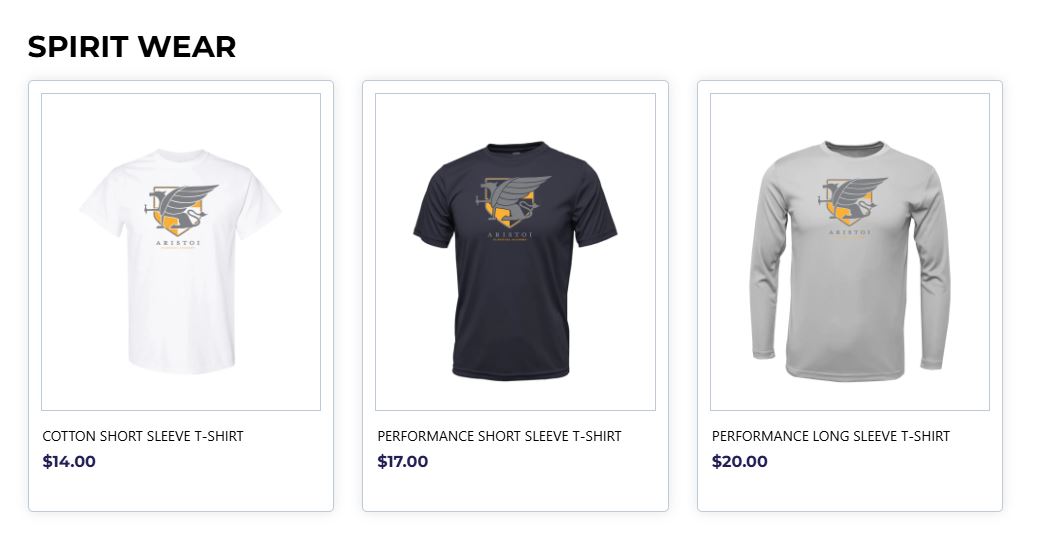Click the winged horse logo on the gray shirt
Image resolution: width=1044 pixels, height=548 pixels.
click(x=850, y=200)
